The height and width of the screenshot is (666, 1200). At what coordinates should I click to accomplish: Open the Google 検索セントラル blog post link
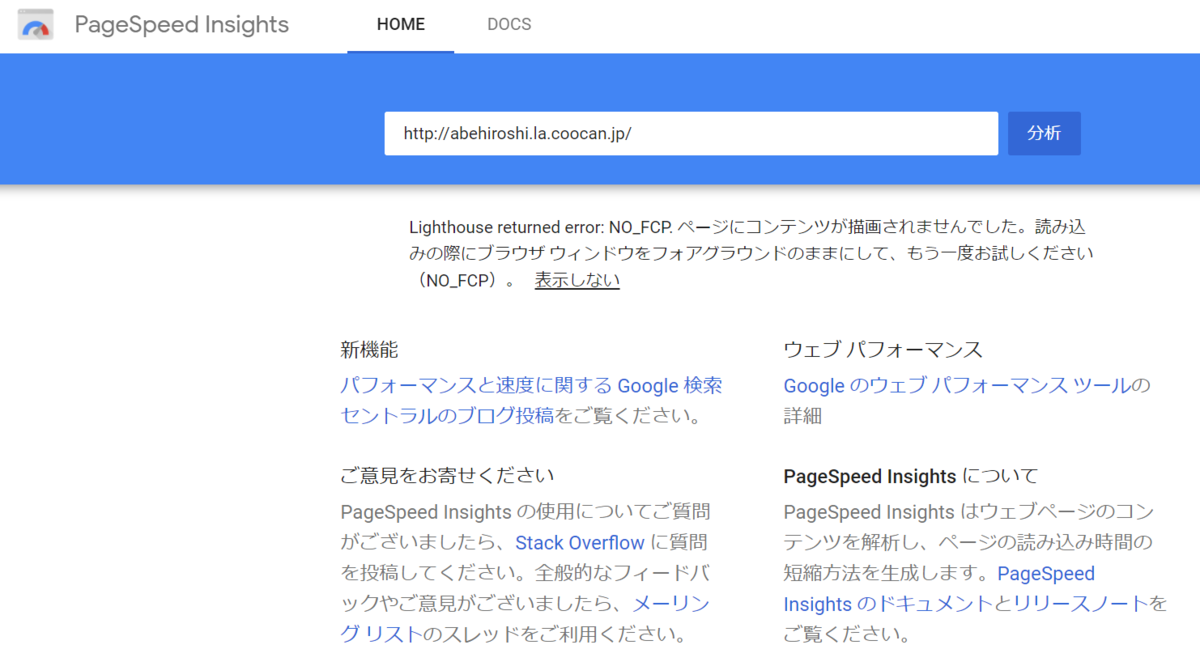tap(531, 400)
